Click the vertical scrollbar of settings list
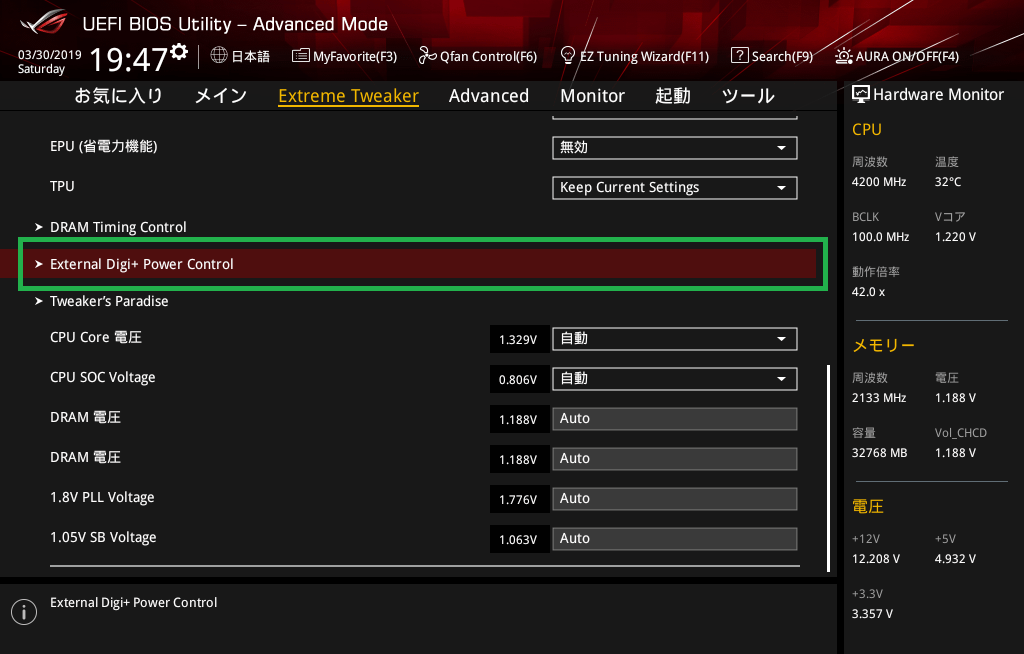Screen dimensions: 1024x654 coord(829,468)
